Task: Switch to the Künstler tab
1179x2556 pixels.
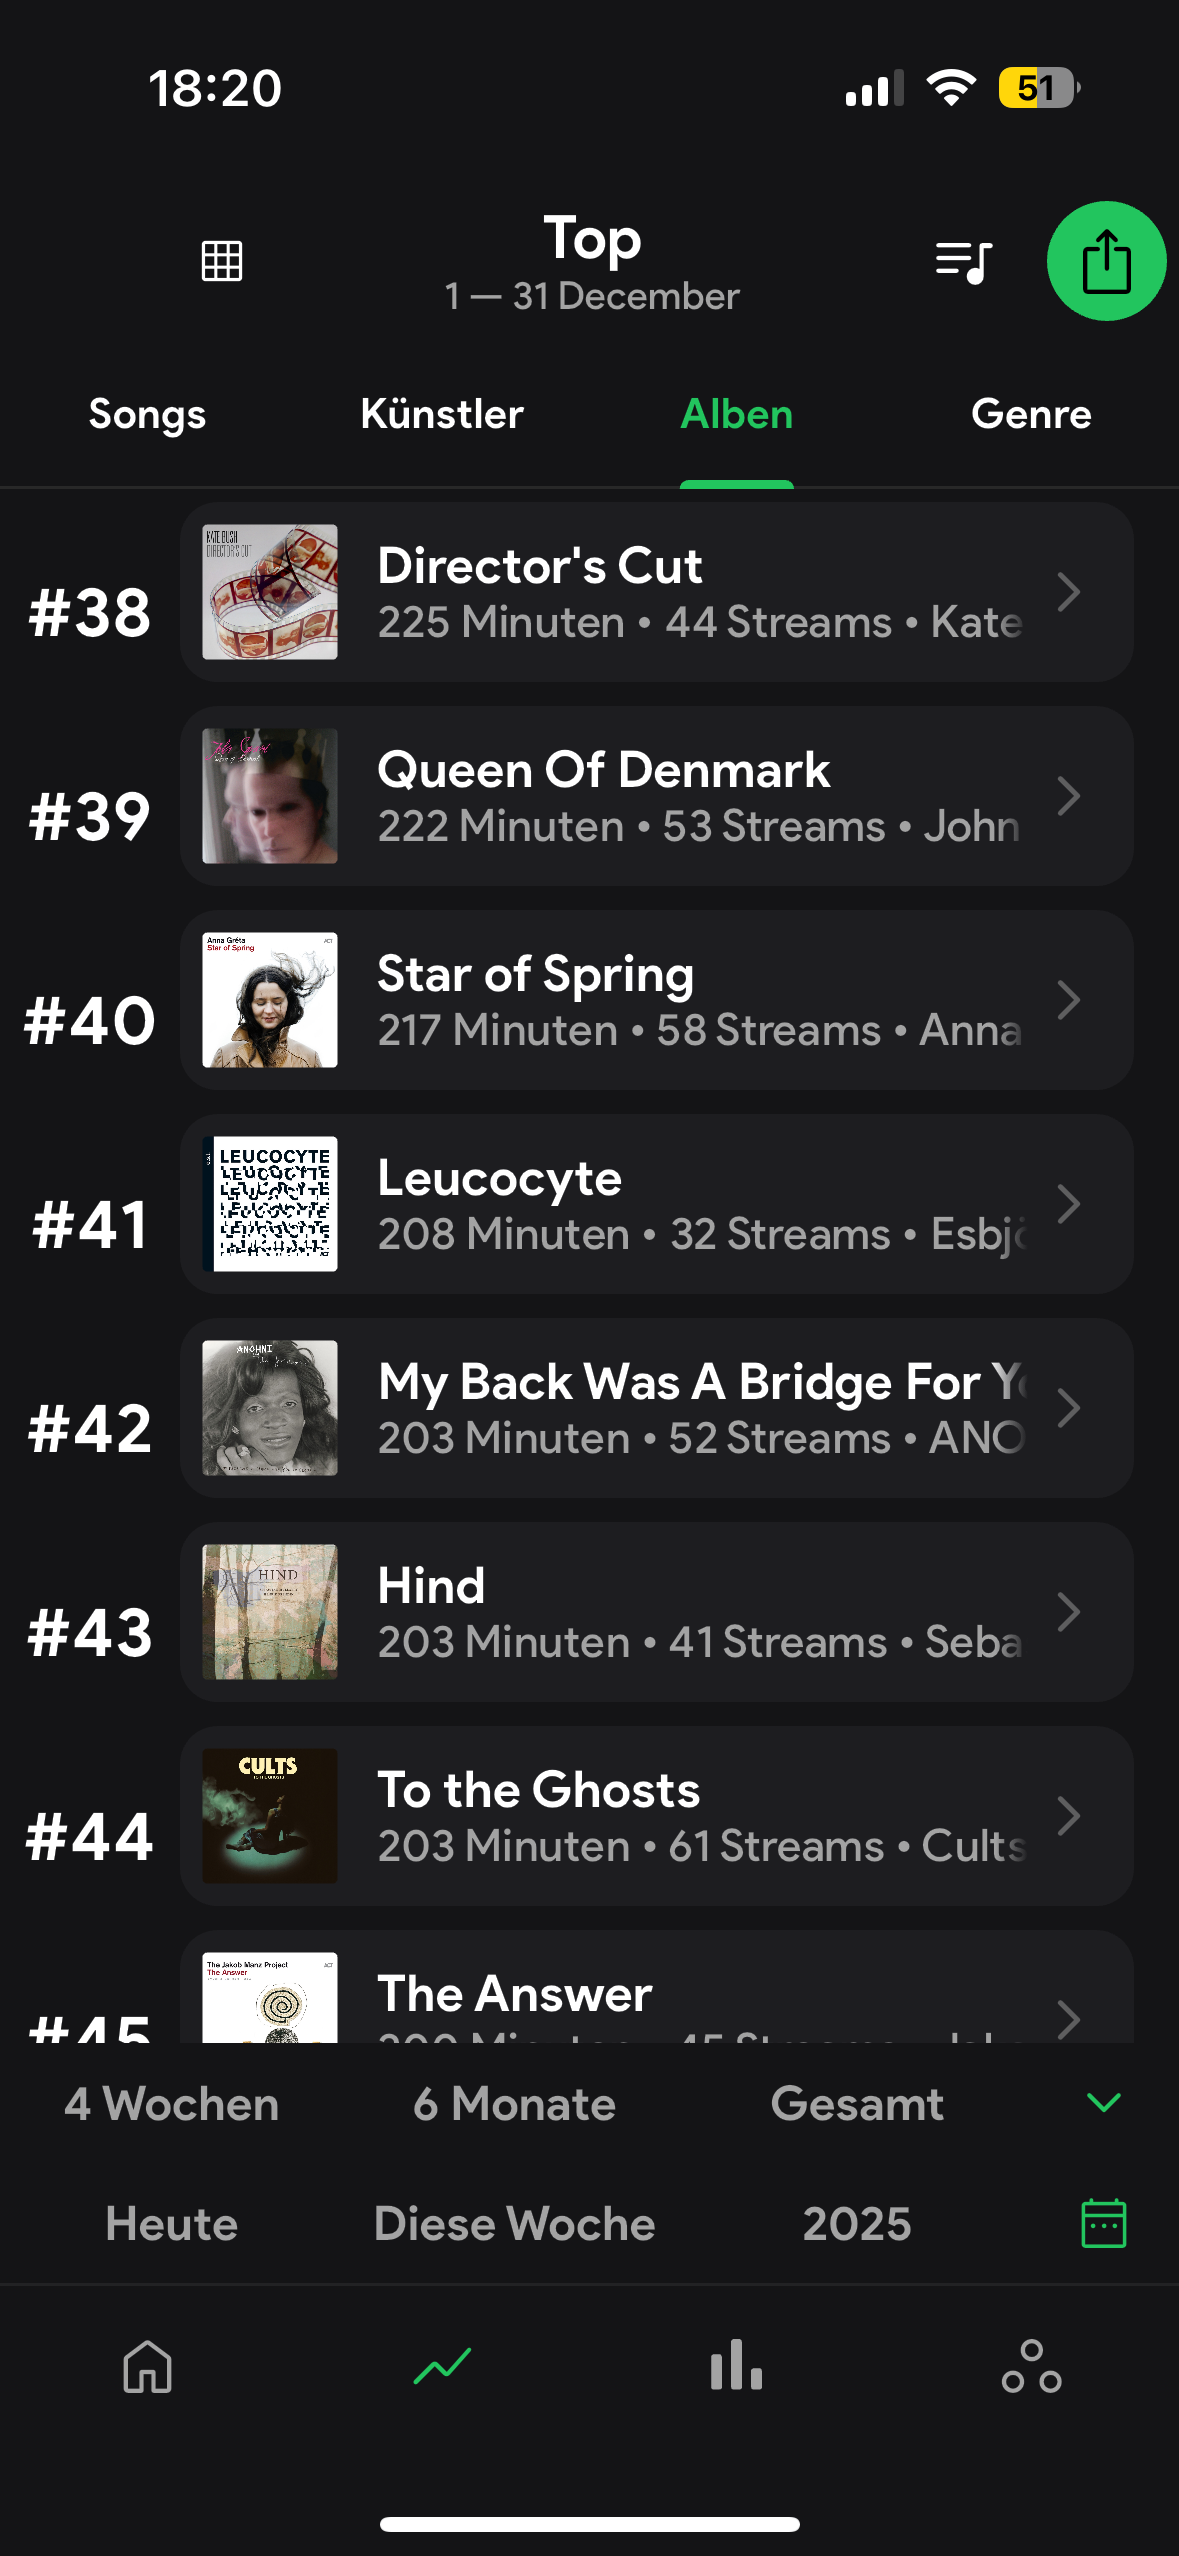Action: coord(442,414)
